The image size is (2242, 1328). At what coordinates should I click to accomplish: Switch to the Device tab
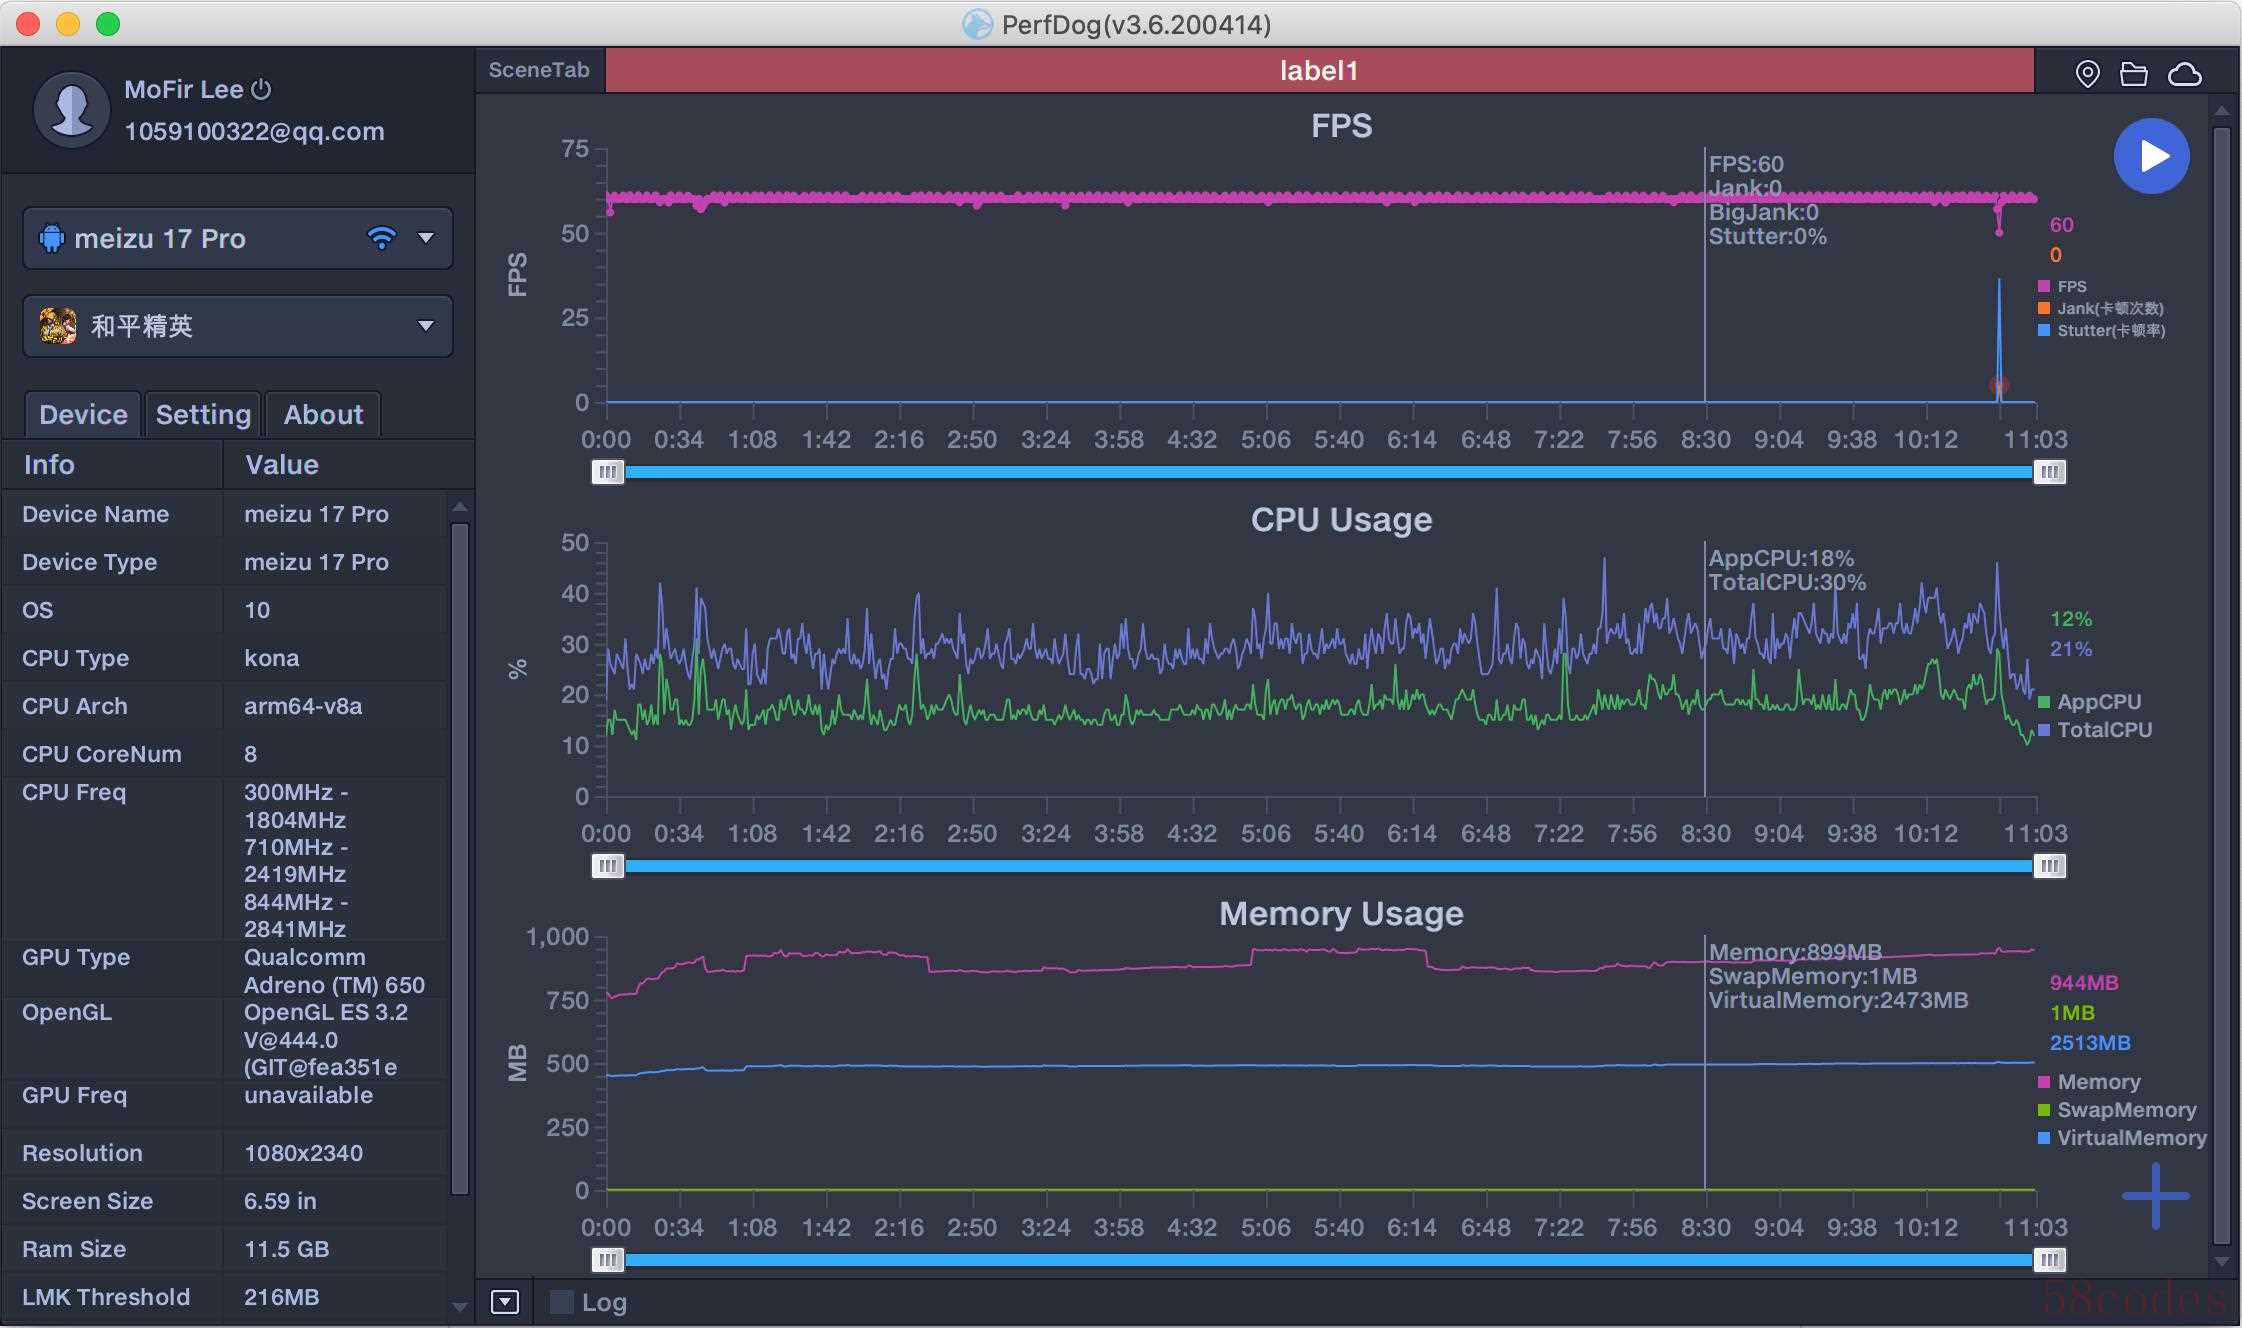(x=83, y=414)
